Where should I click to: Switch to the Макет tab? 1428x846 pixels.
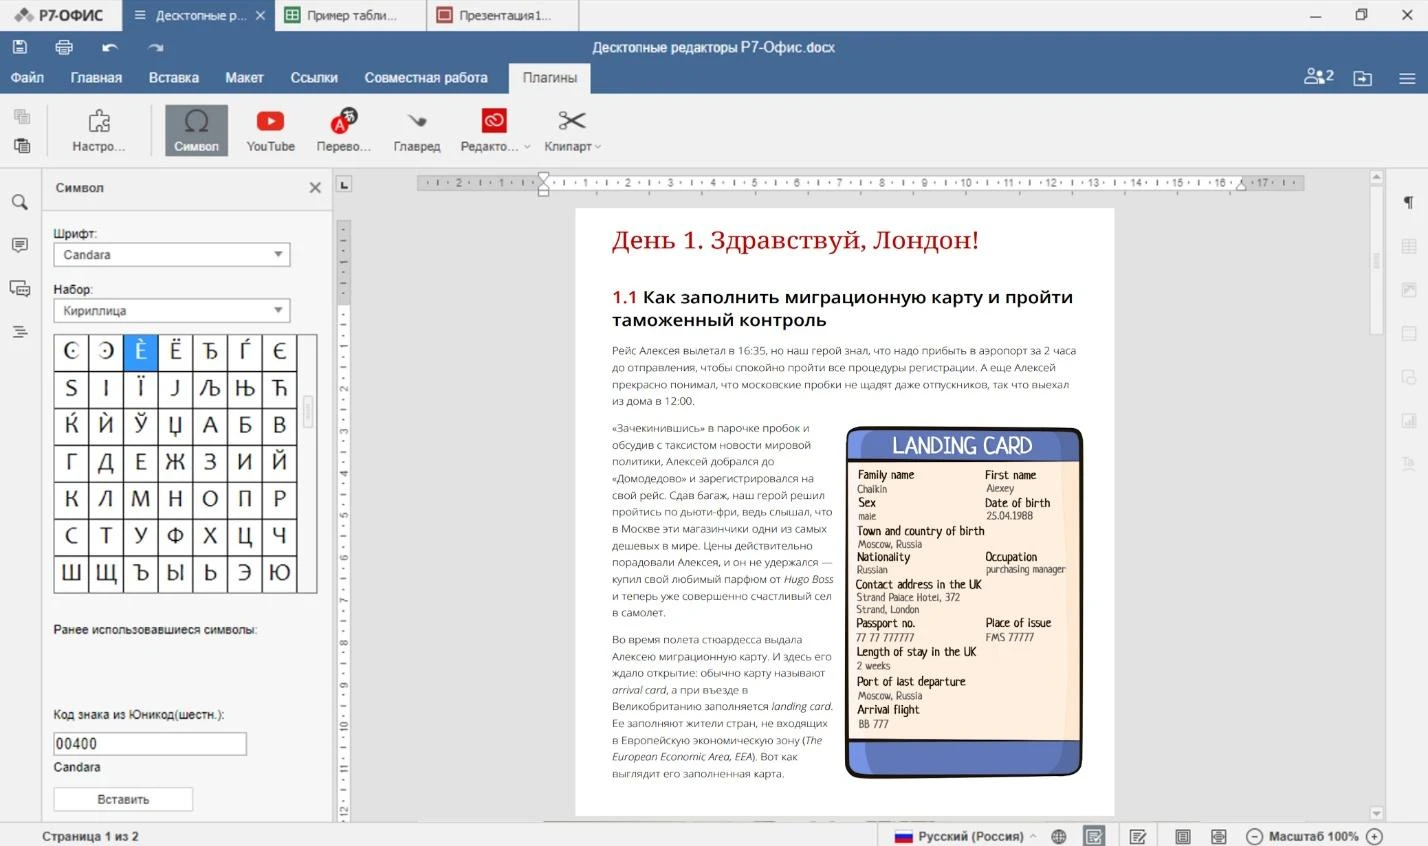click(x=244, y=77)
